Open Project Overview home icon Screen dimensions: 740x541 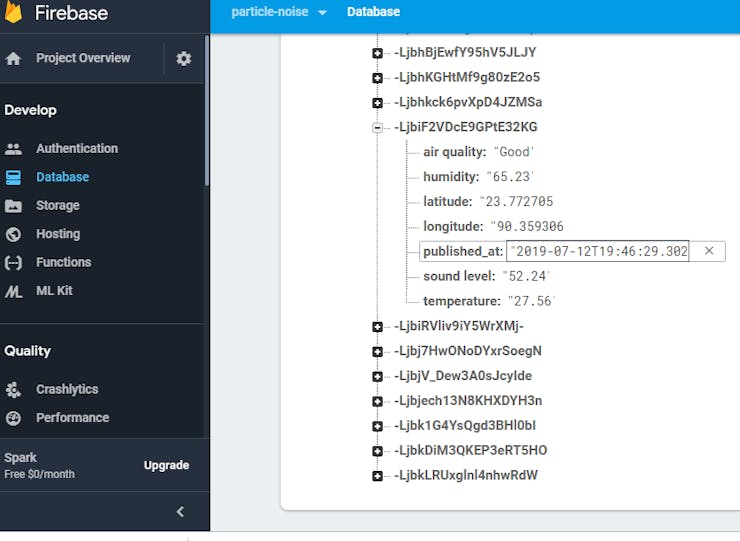click(13, 59)
